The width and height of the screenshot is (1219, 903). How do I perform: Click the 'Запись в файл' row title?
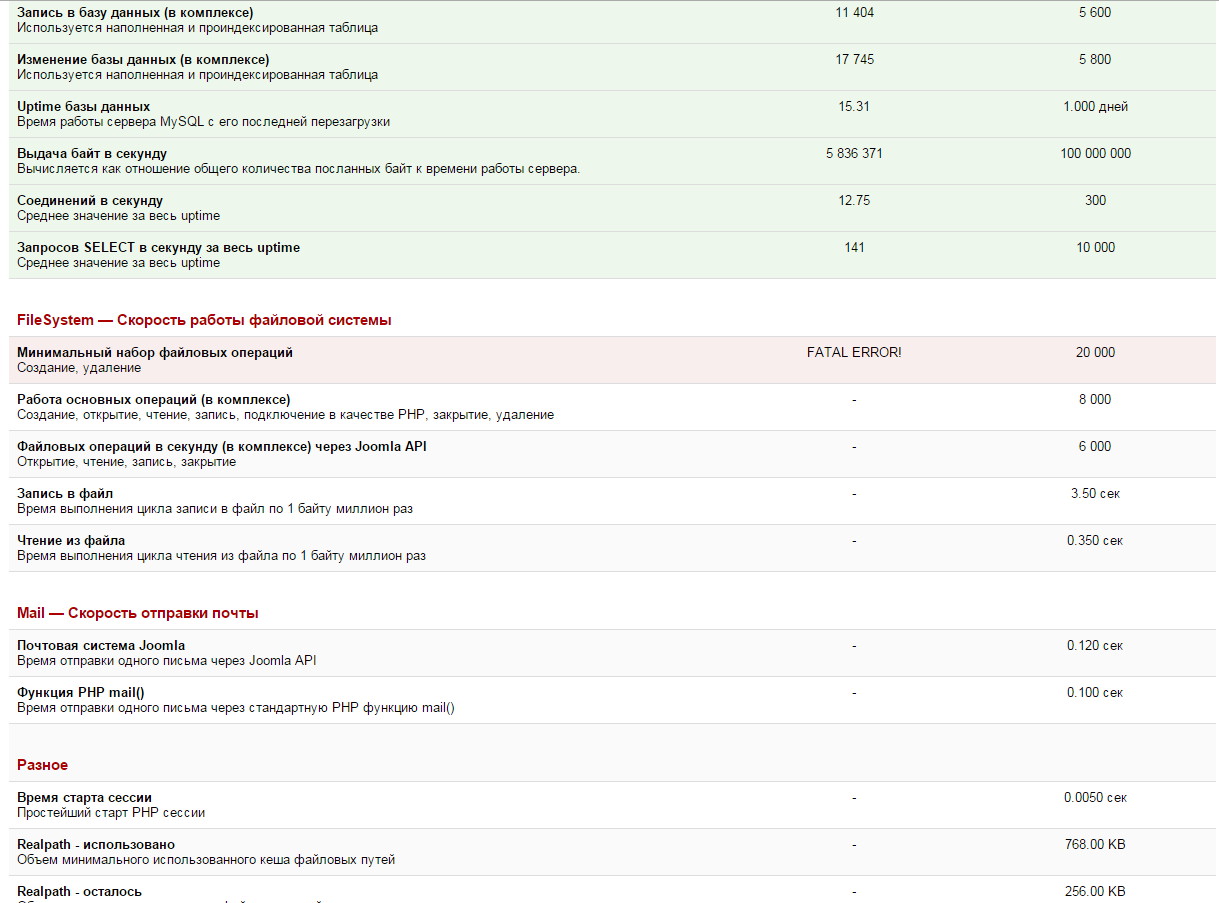[x=65, y=493]
